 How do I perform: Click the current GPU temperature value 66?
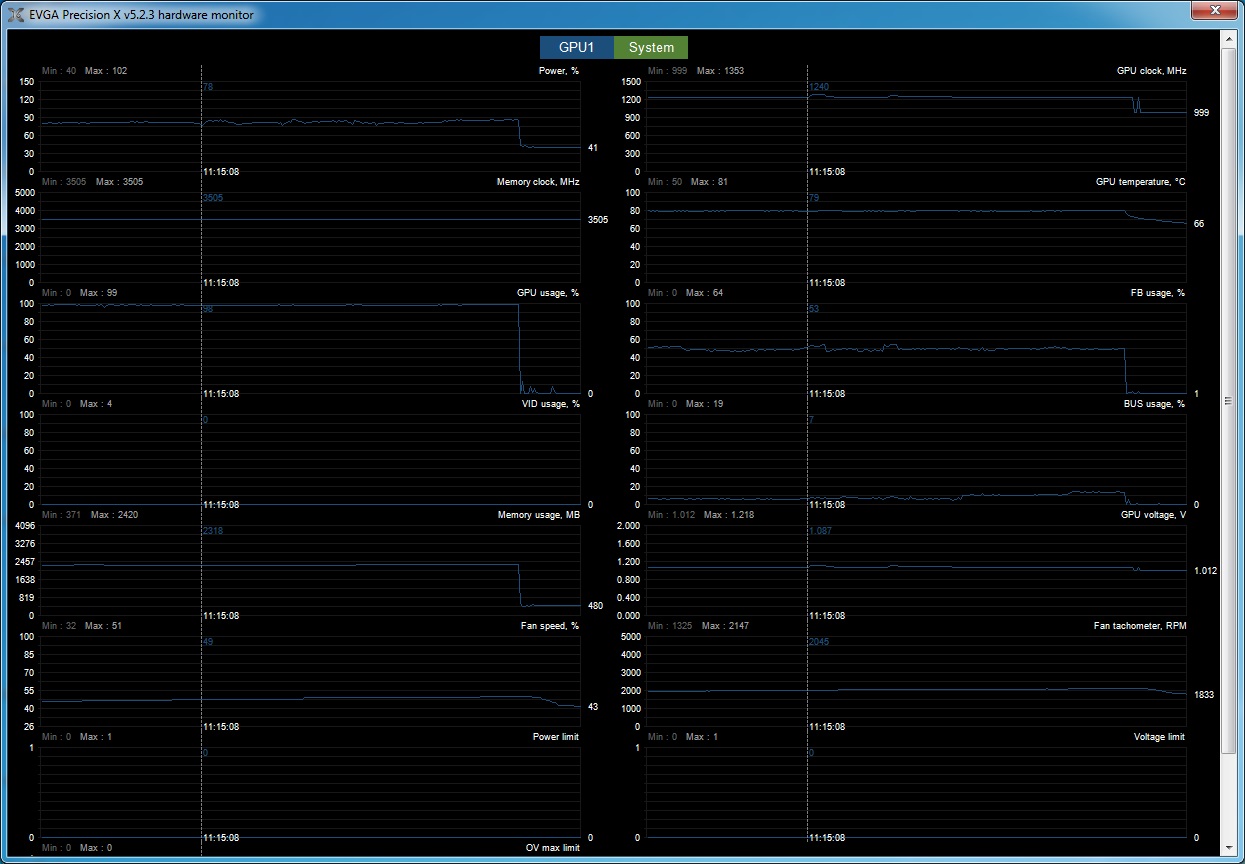click(1199, 224)
